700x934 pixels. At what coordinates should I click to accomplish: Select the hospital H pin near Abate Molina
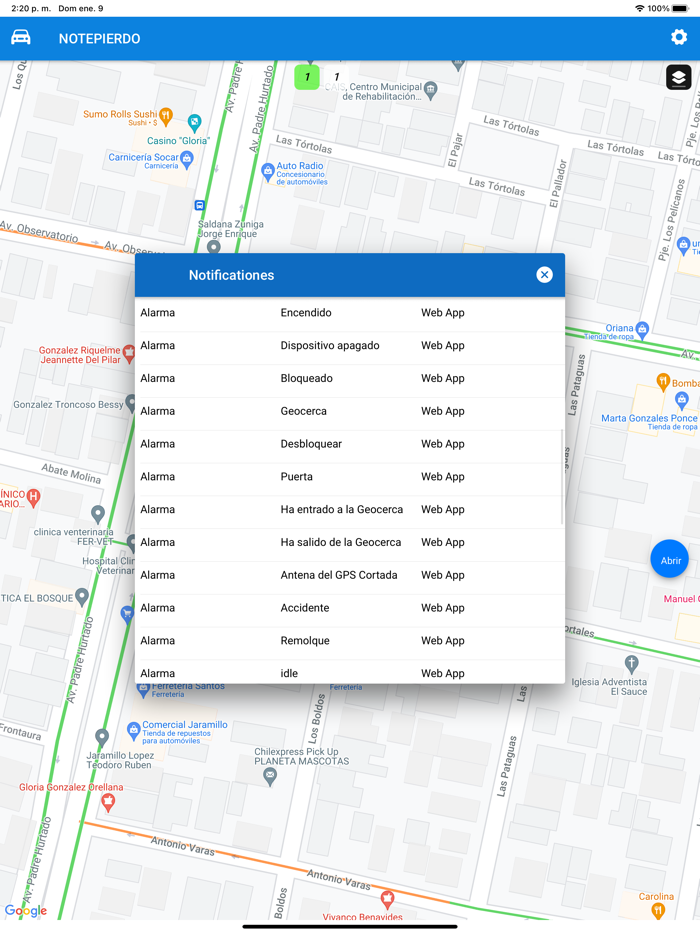pyautogui.click(x=33, y=497)
